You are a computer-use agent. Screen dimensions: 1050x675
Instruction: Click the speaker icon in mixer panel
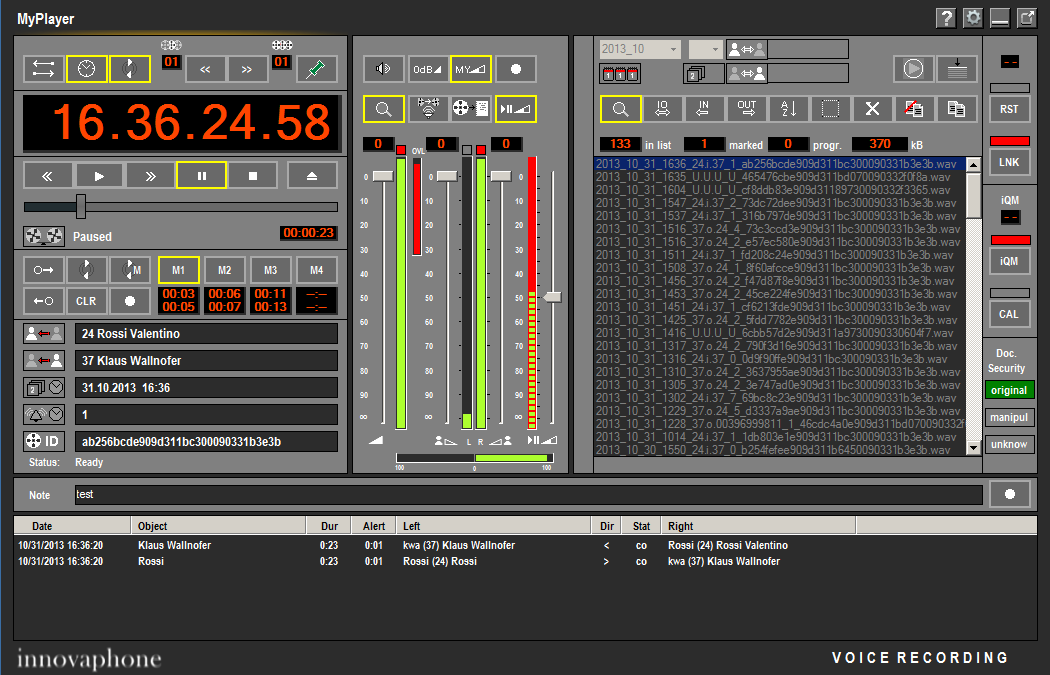click(x=383, y=69)
